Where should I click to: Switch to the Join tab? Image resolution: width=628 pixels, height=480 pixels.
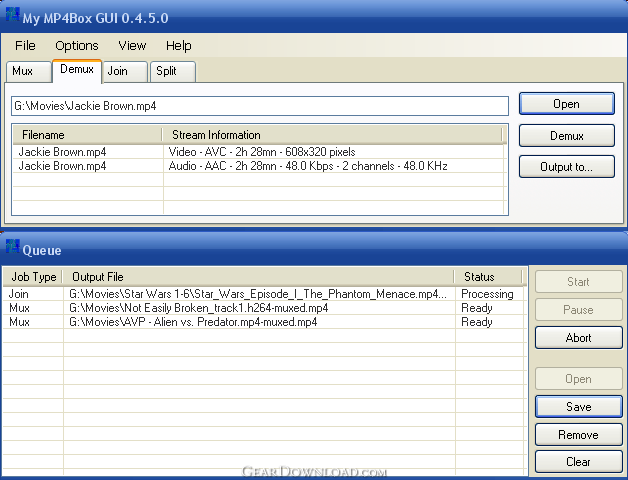[x=125, y=71]
